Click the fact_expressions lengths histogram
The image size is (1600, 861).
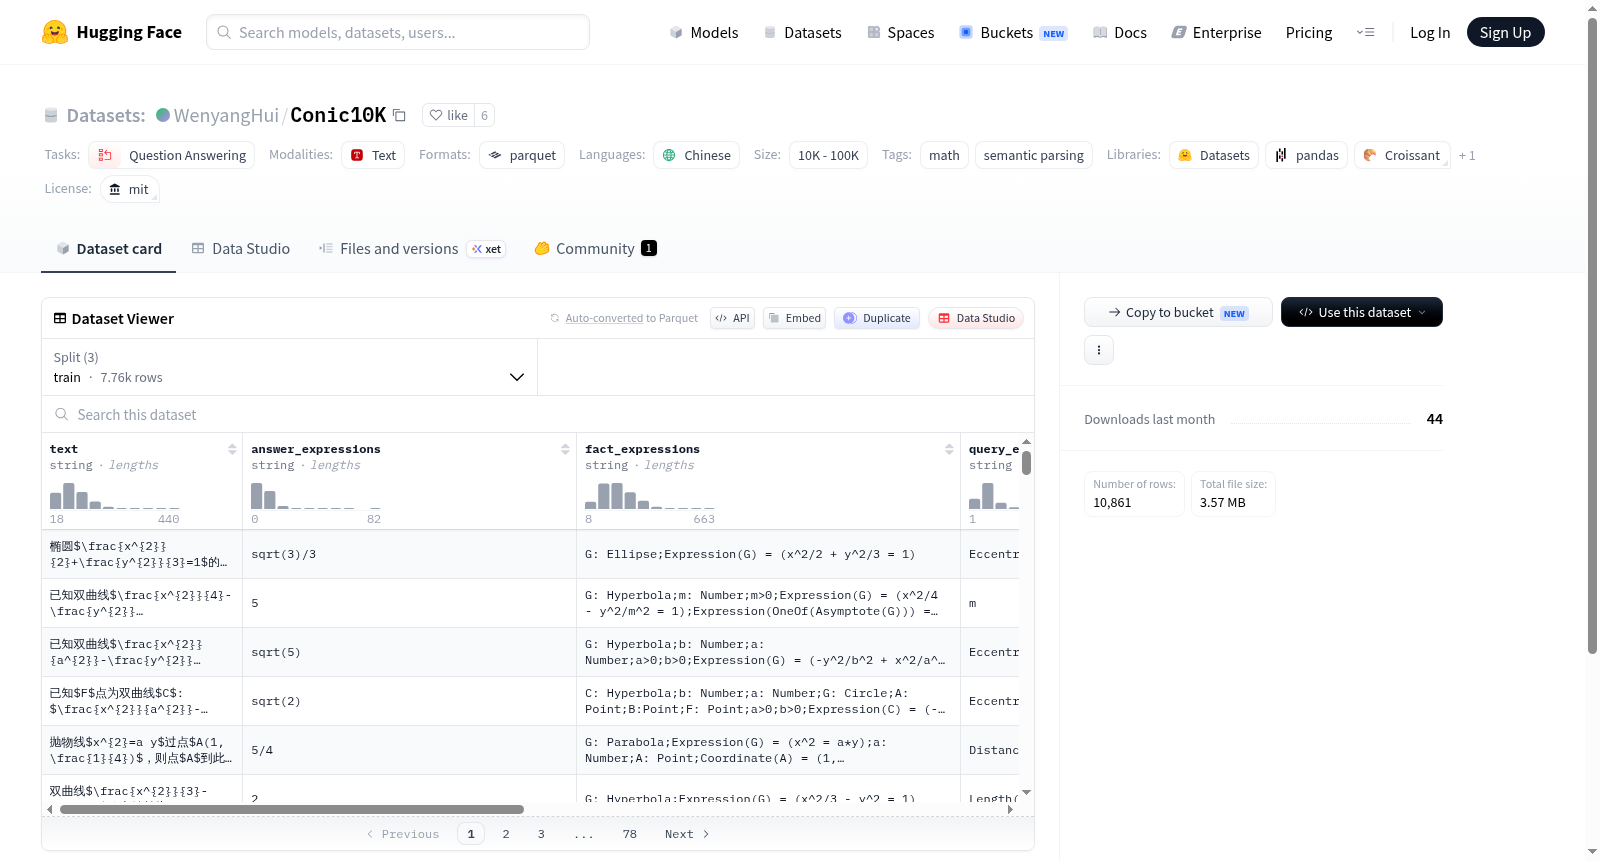coord(650,496)
